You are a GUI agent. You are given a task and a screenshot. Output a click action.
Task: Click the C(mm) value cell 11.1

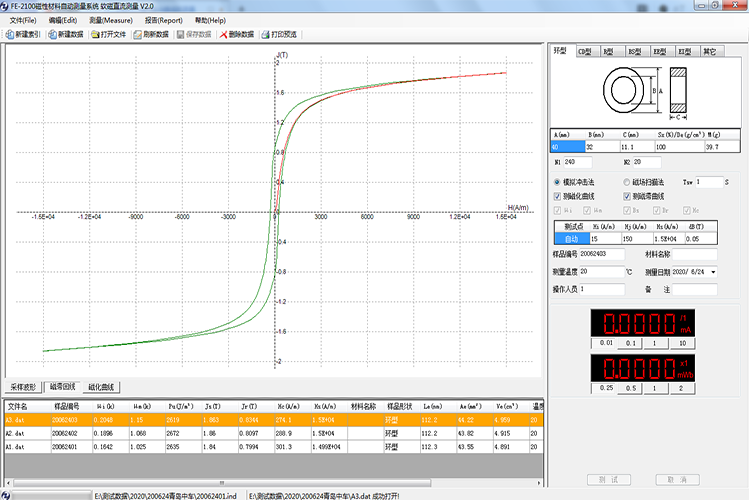pos(637,147)
